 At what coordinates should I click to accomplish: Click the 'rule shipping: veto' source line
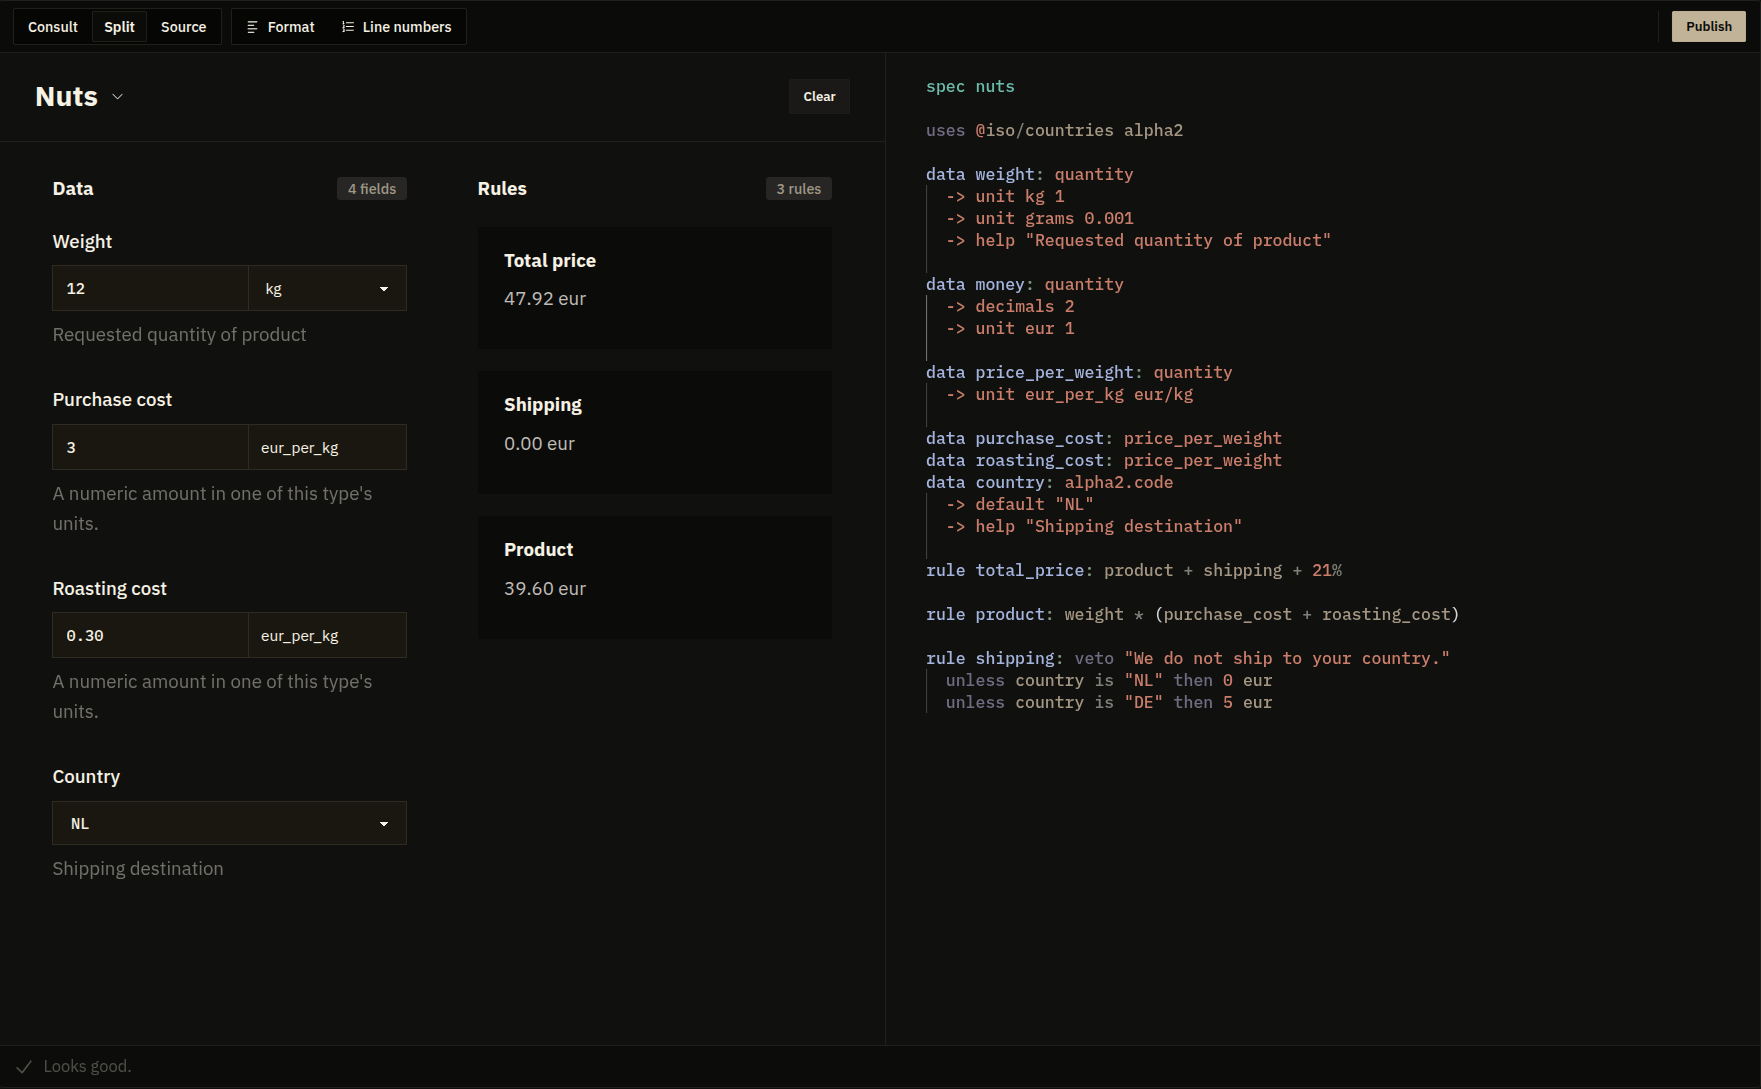(1188, 658)
